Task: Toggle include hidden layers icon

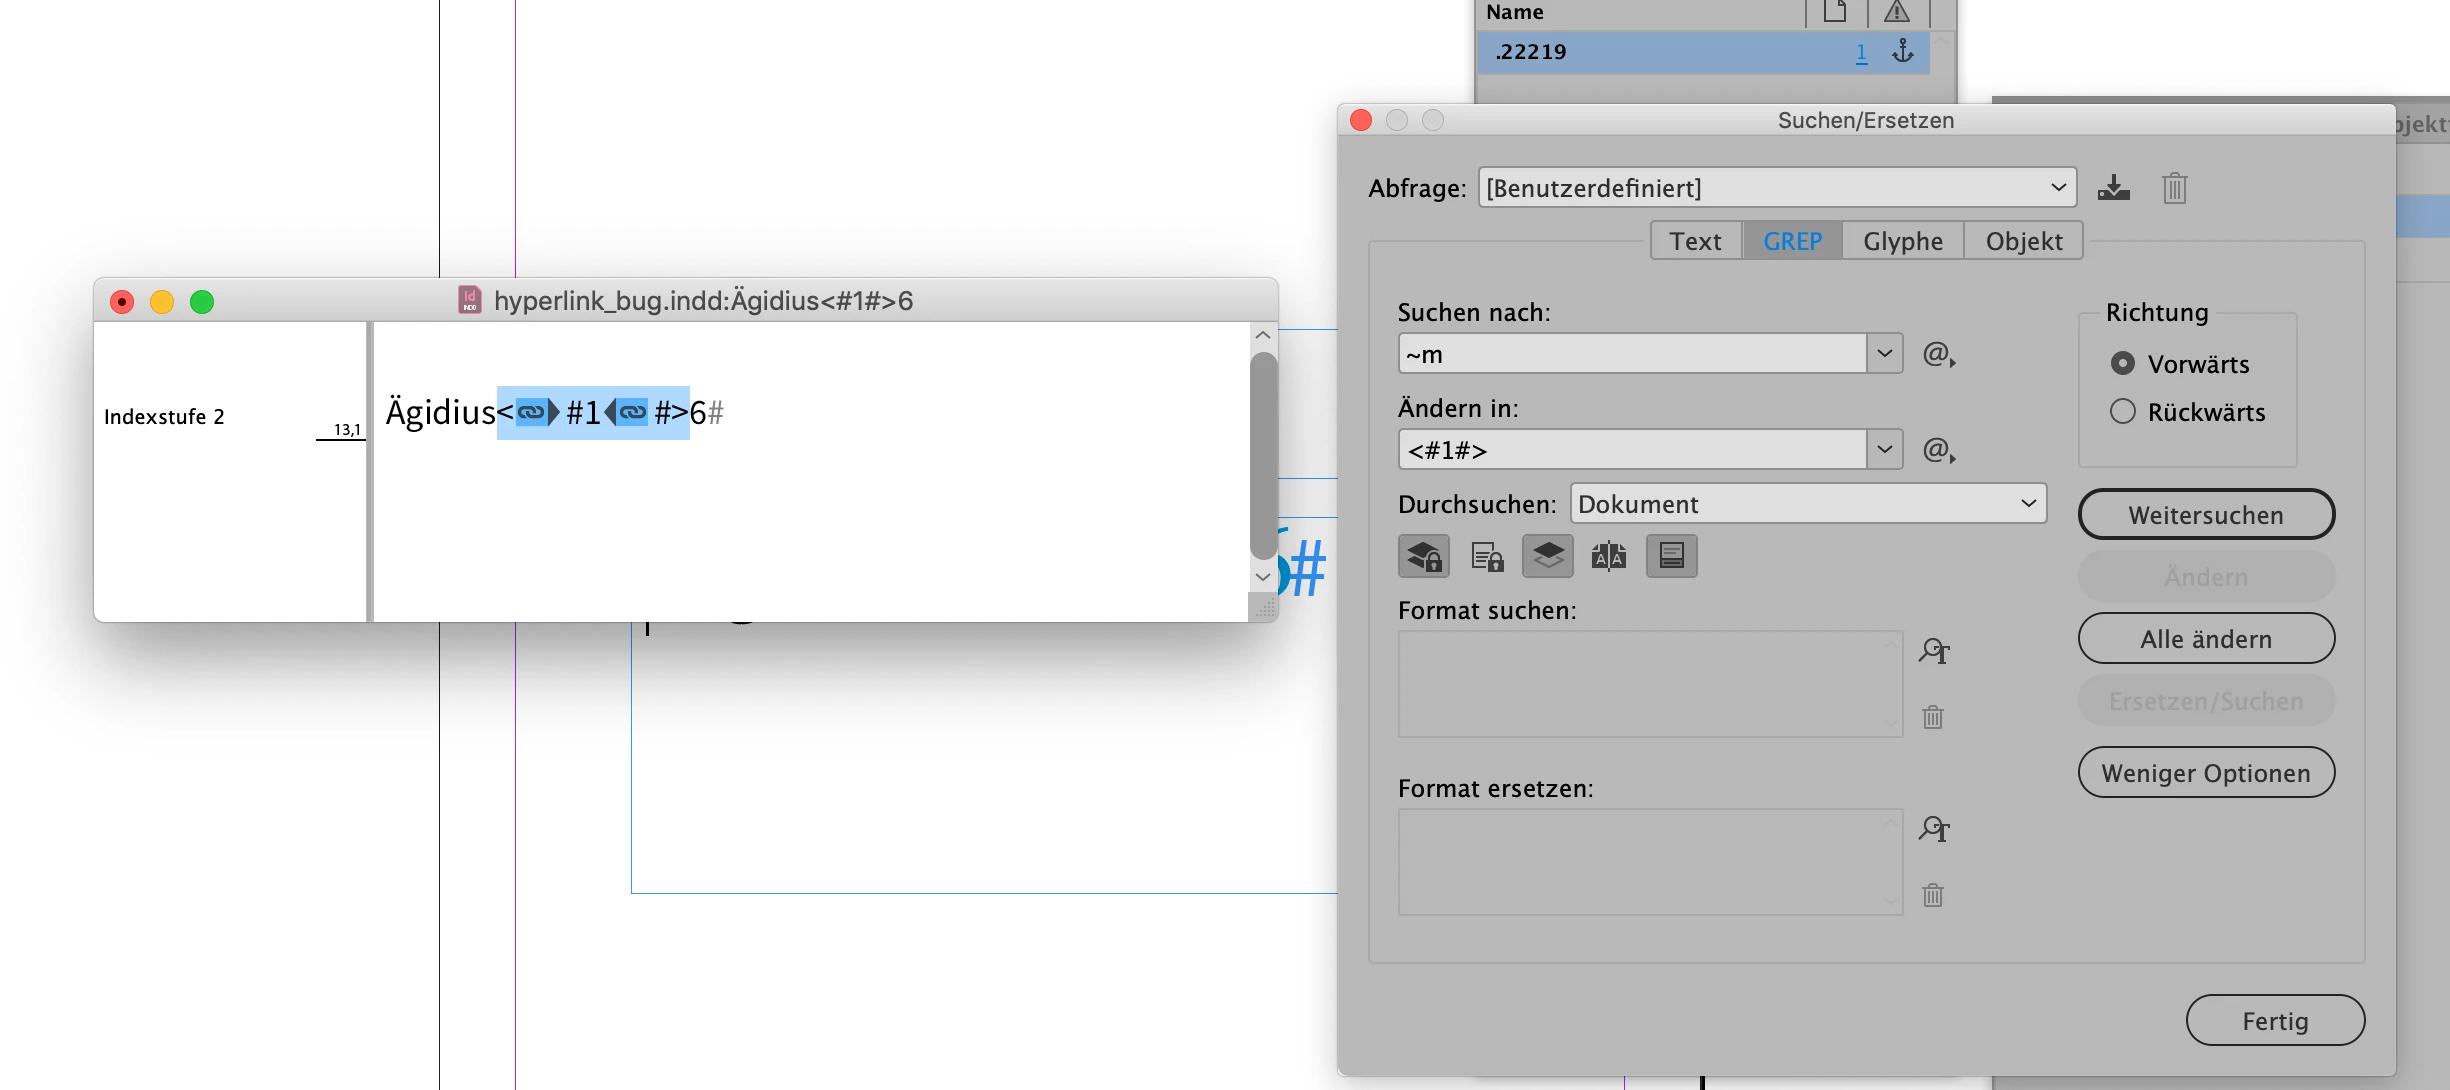Action: [1547, 556]
